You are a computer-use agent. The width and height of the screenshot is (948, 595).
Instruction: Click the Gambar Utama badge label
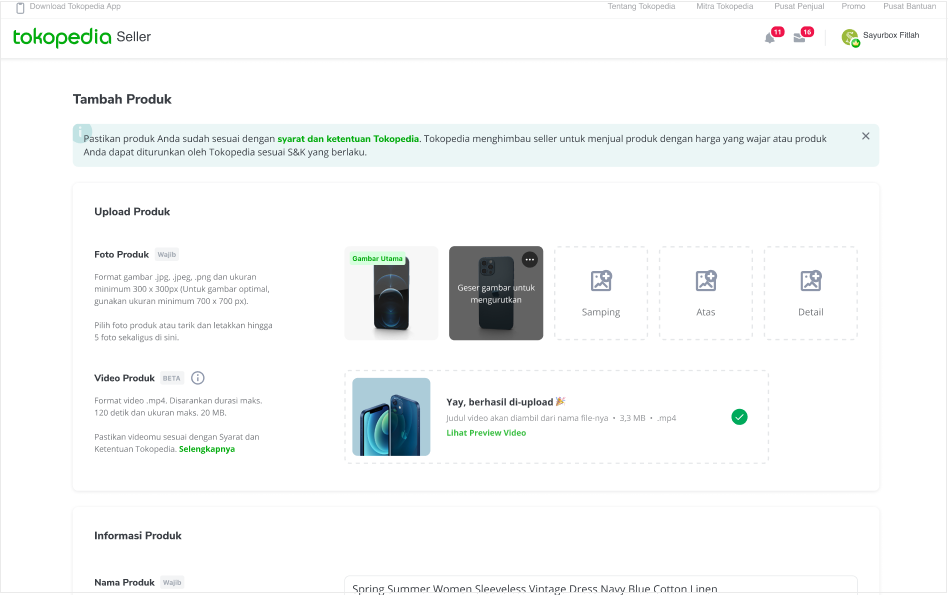377,258
